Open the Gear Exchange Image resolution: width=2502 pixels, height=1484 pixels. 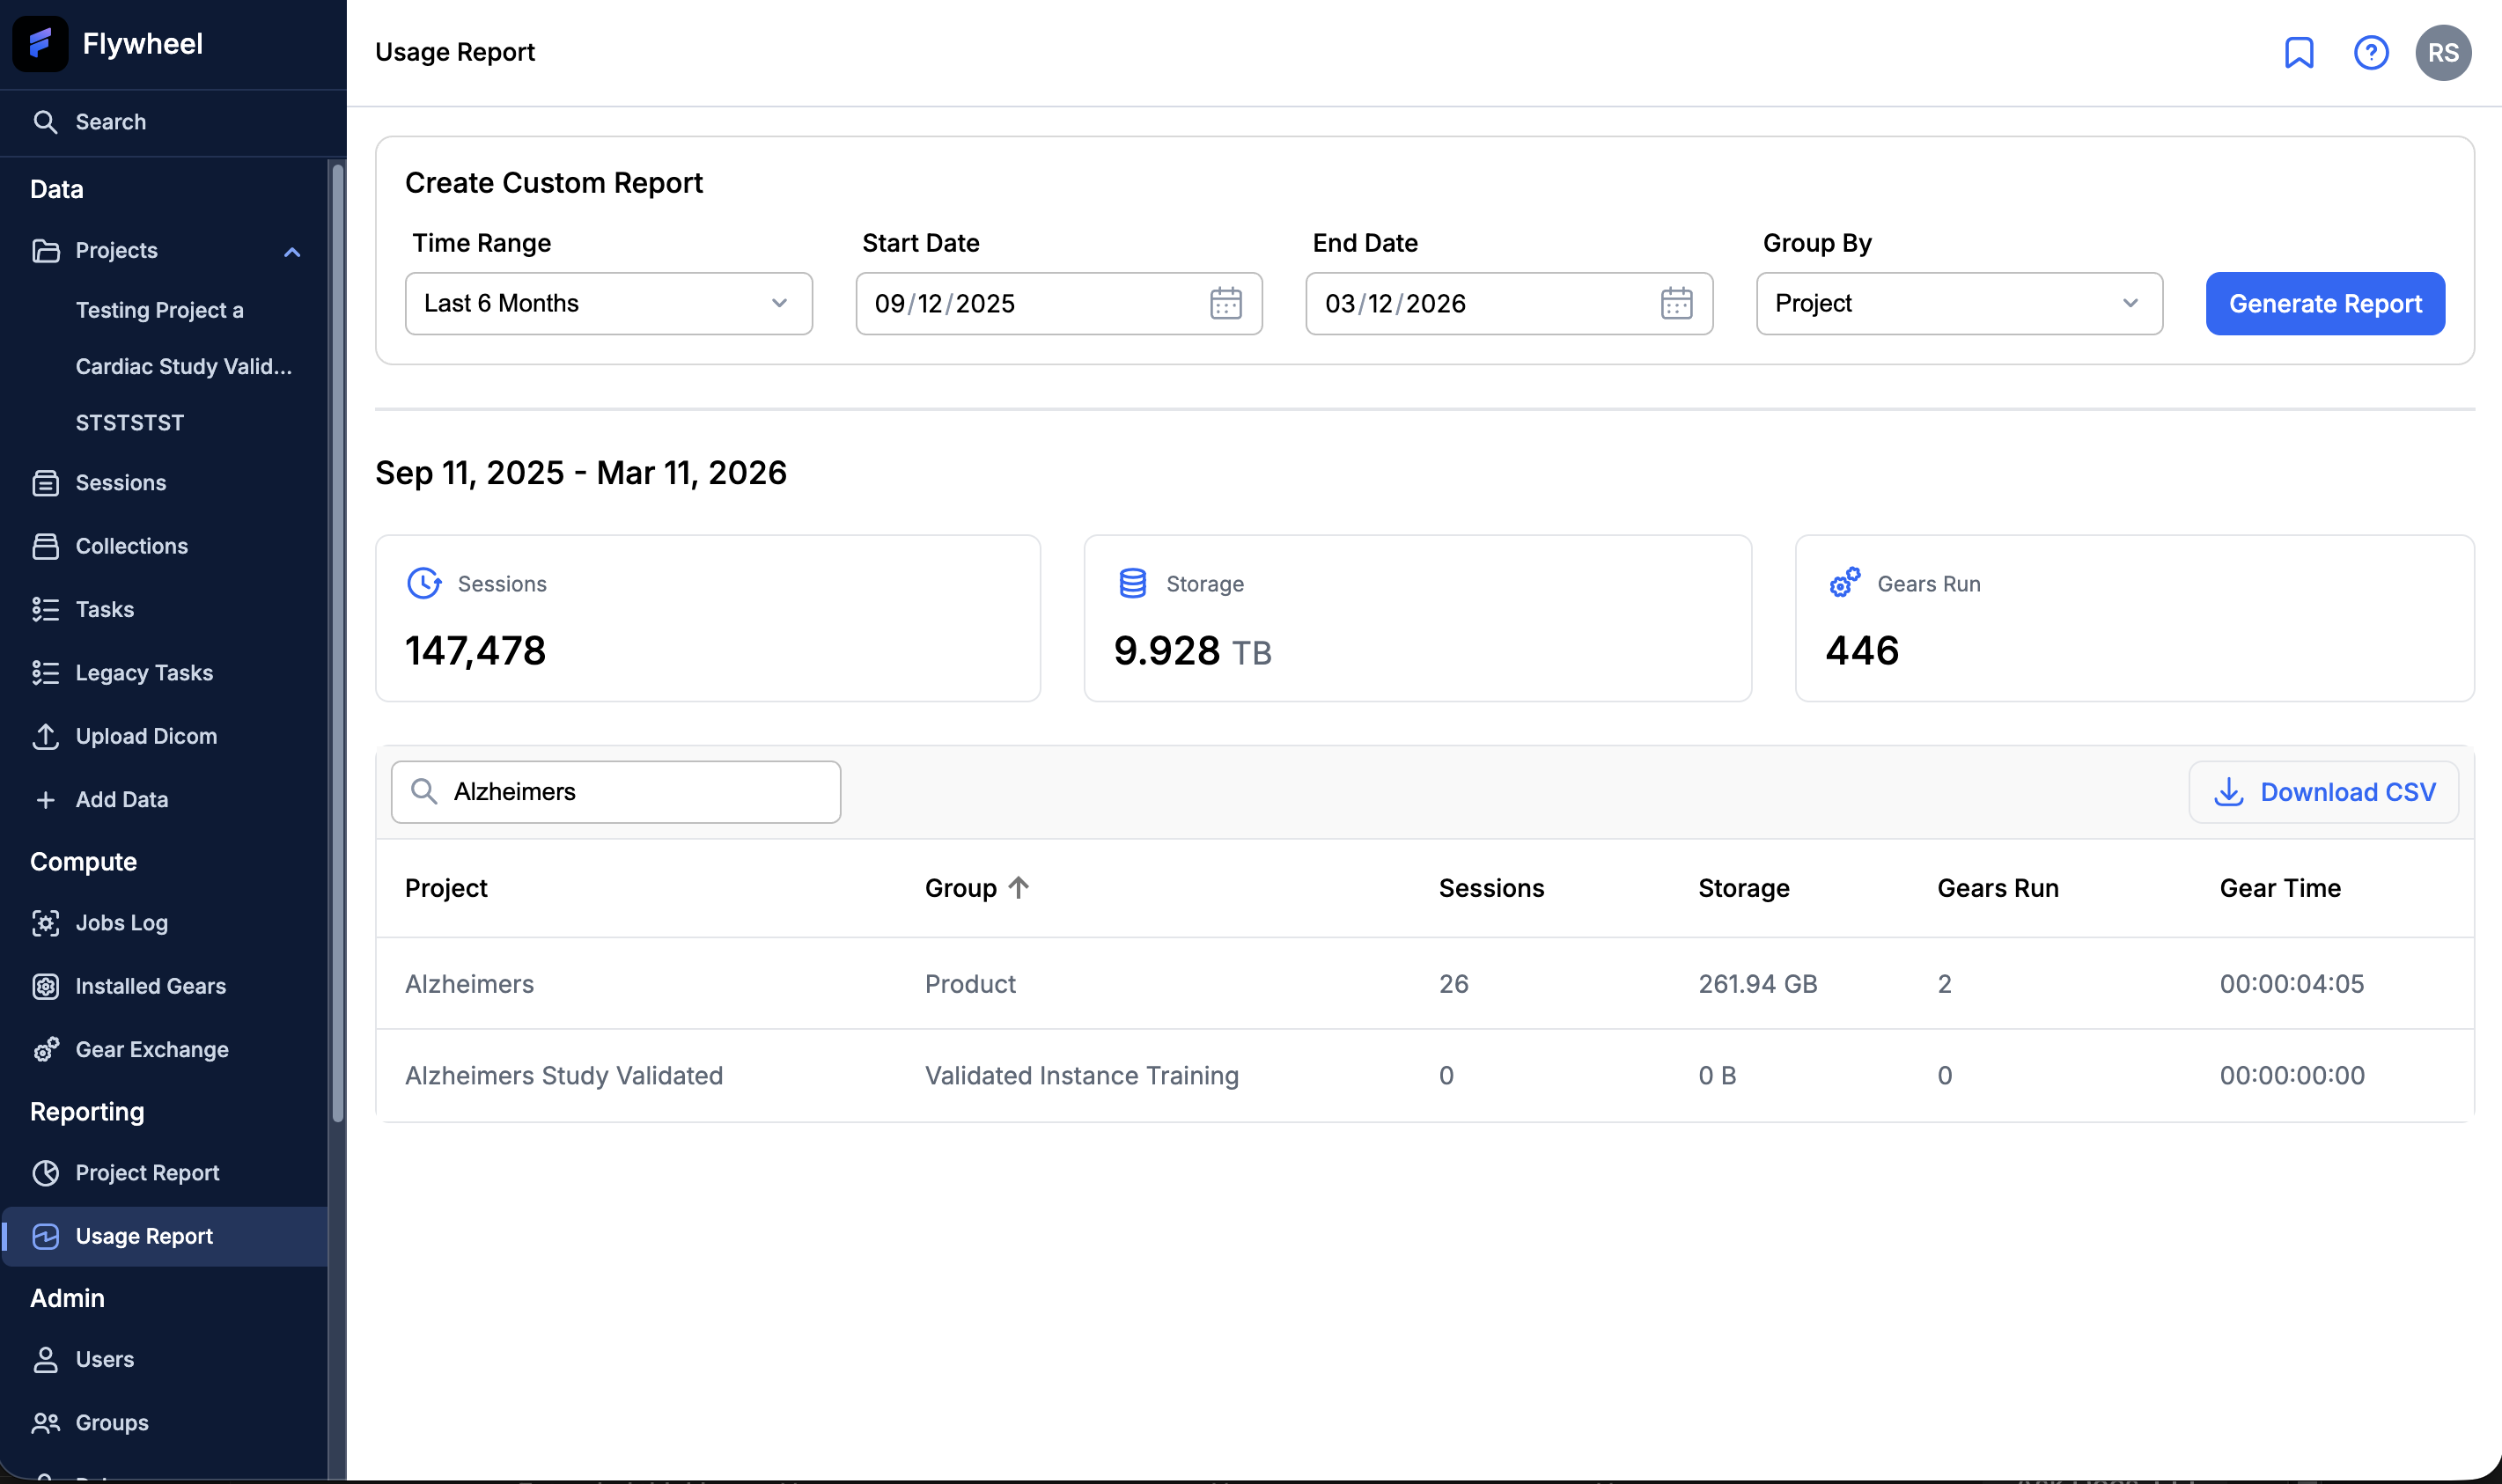point(153,1049)
